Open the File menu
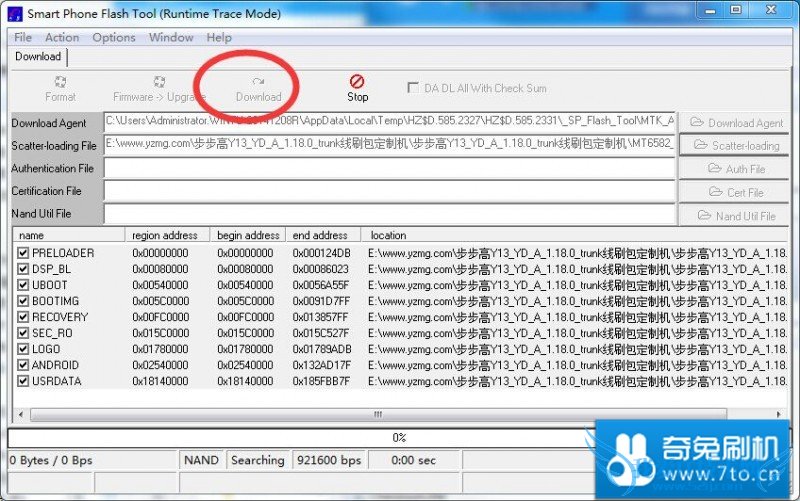Screen dimensions: 800x501 pyautogui.click(x=23, y=37)
